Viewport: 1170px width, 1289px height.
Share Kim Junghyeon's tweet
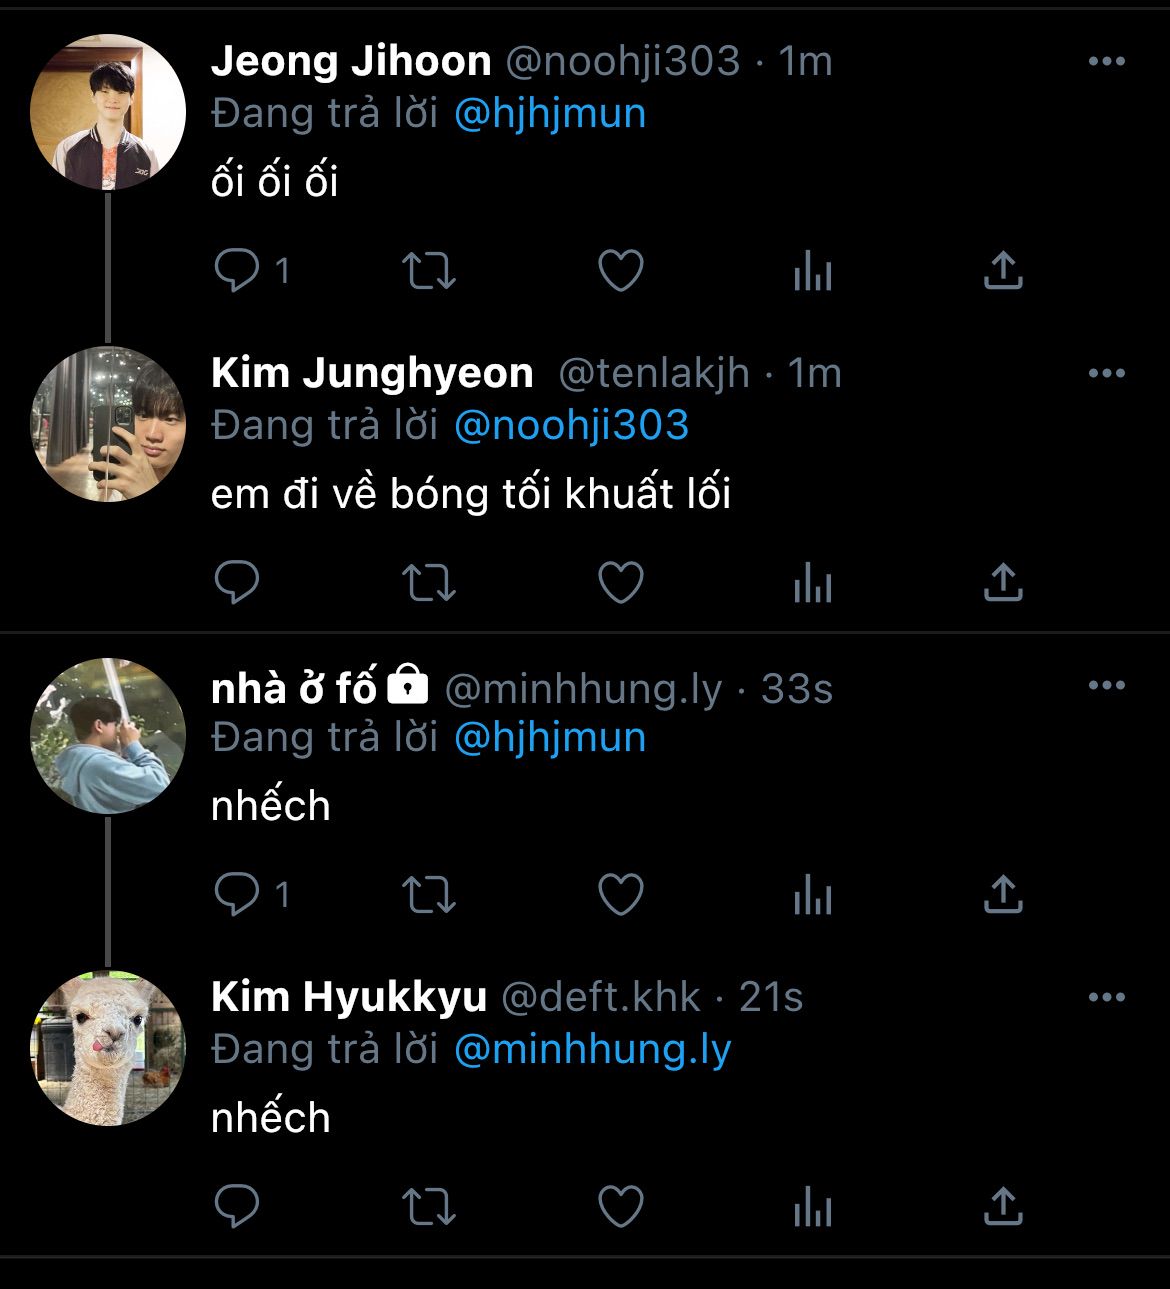1003,583
